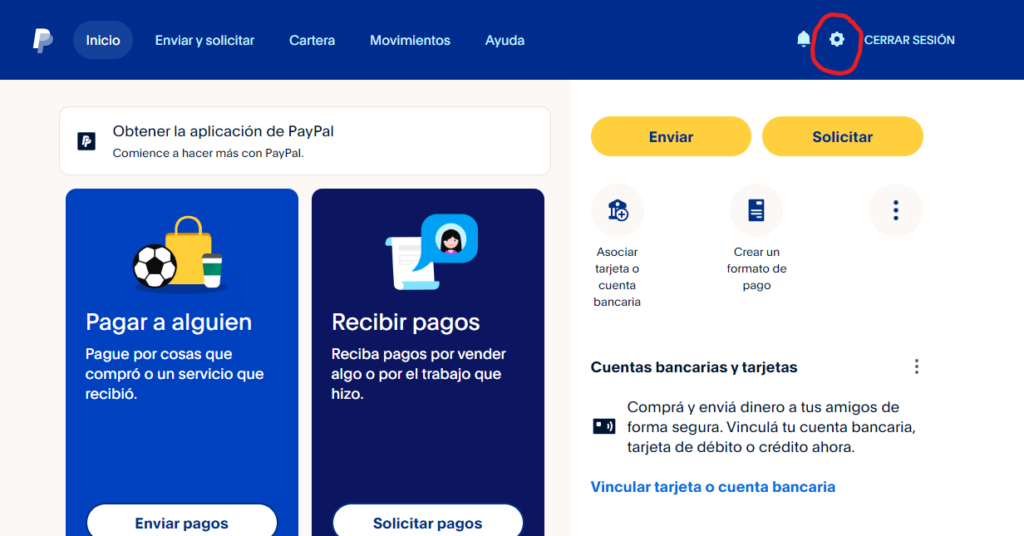
Task: Click the Comprá y enviá dinero description text
Action: point(771,427)
